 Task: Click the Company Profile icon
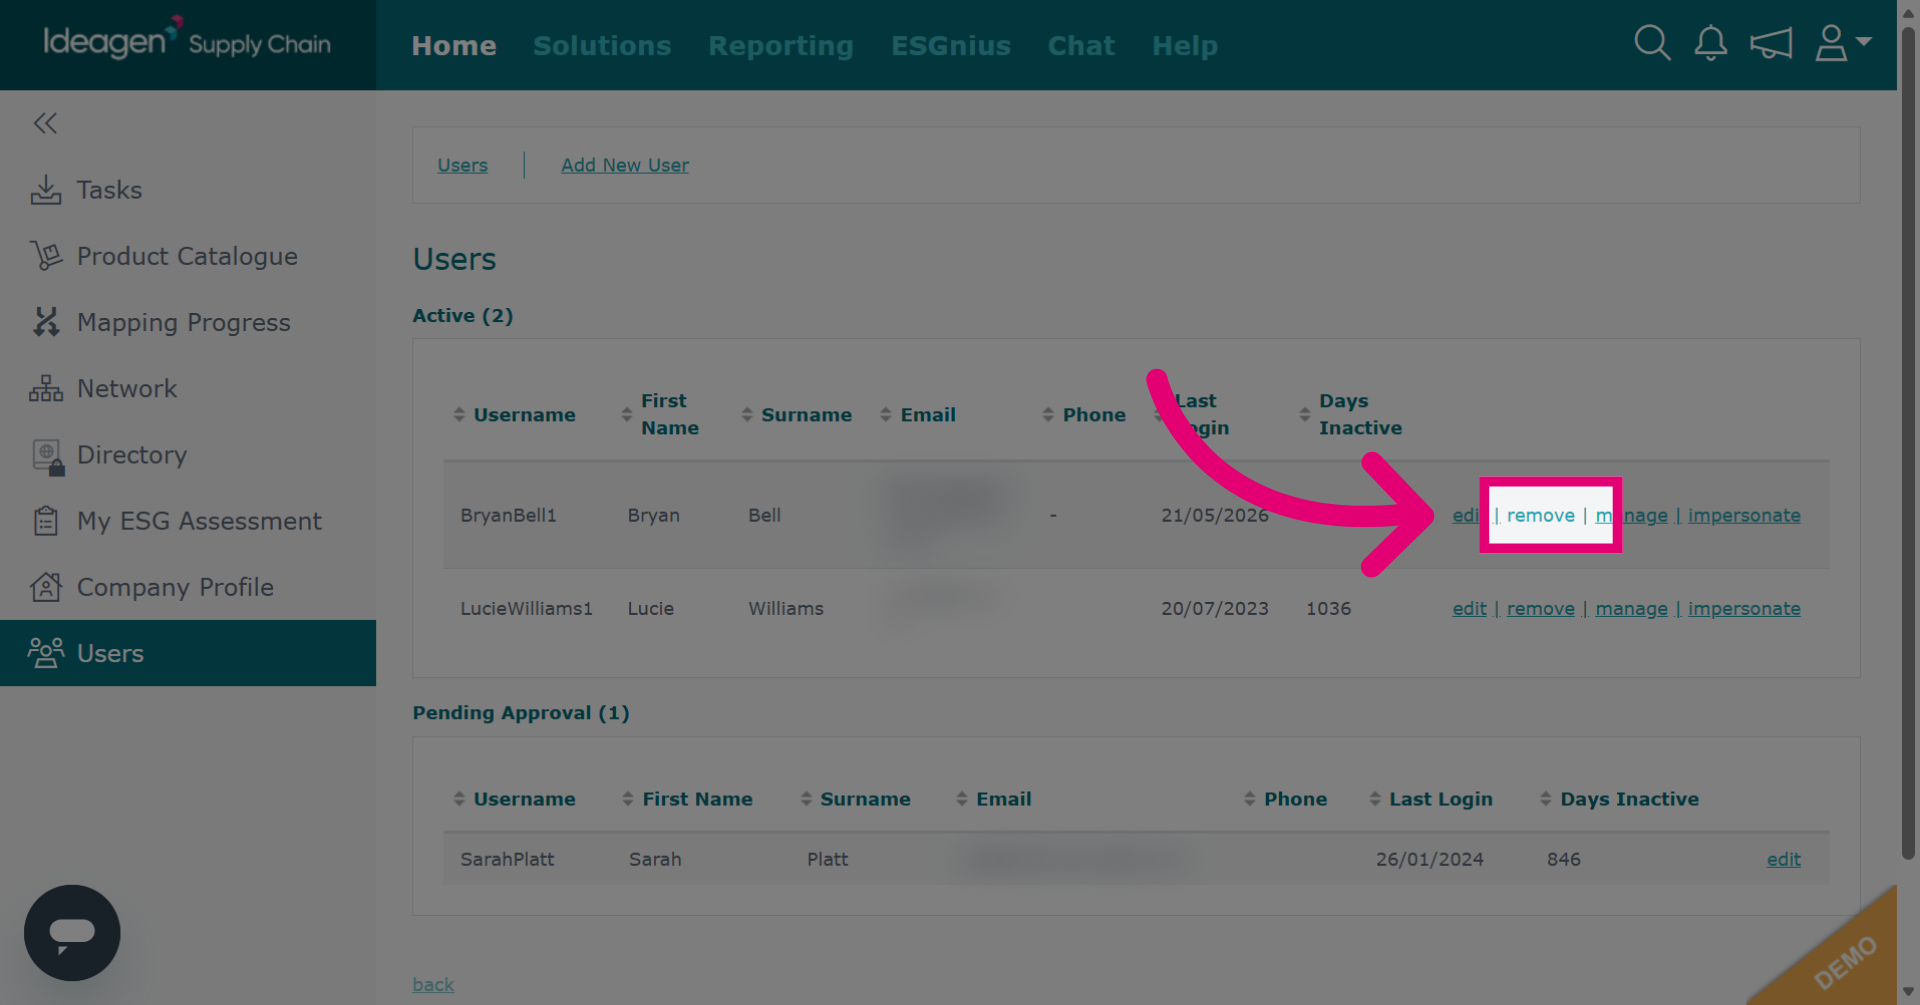pos(45,587)
